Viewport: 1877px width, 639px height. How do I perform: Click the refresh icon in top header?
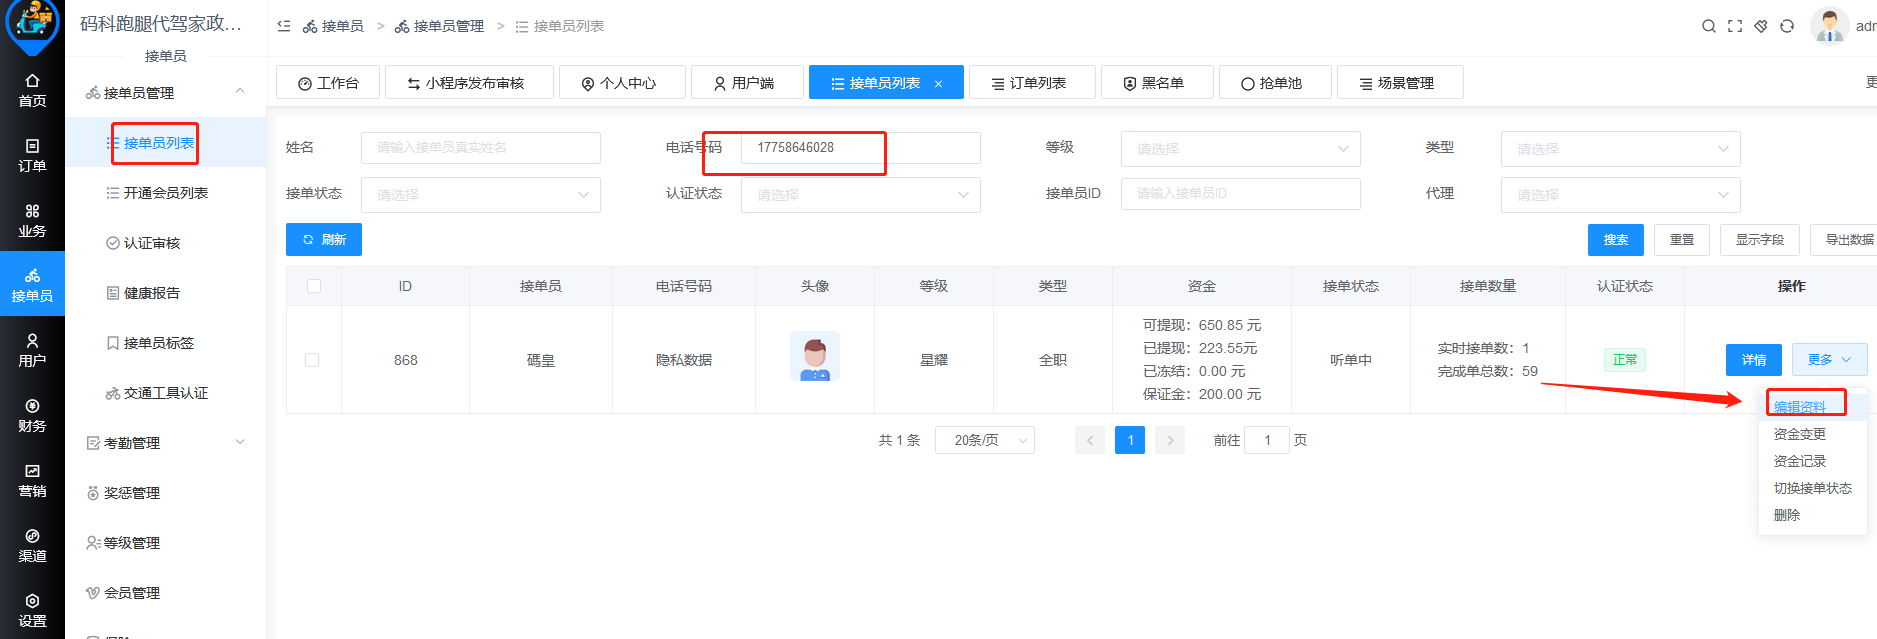(x=1787, y=26)
